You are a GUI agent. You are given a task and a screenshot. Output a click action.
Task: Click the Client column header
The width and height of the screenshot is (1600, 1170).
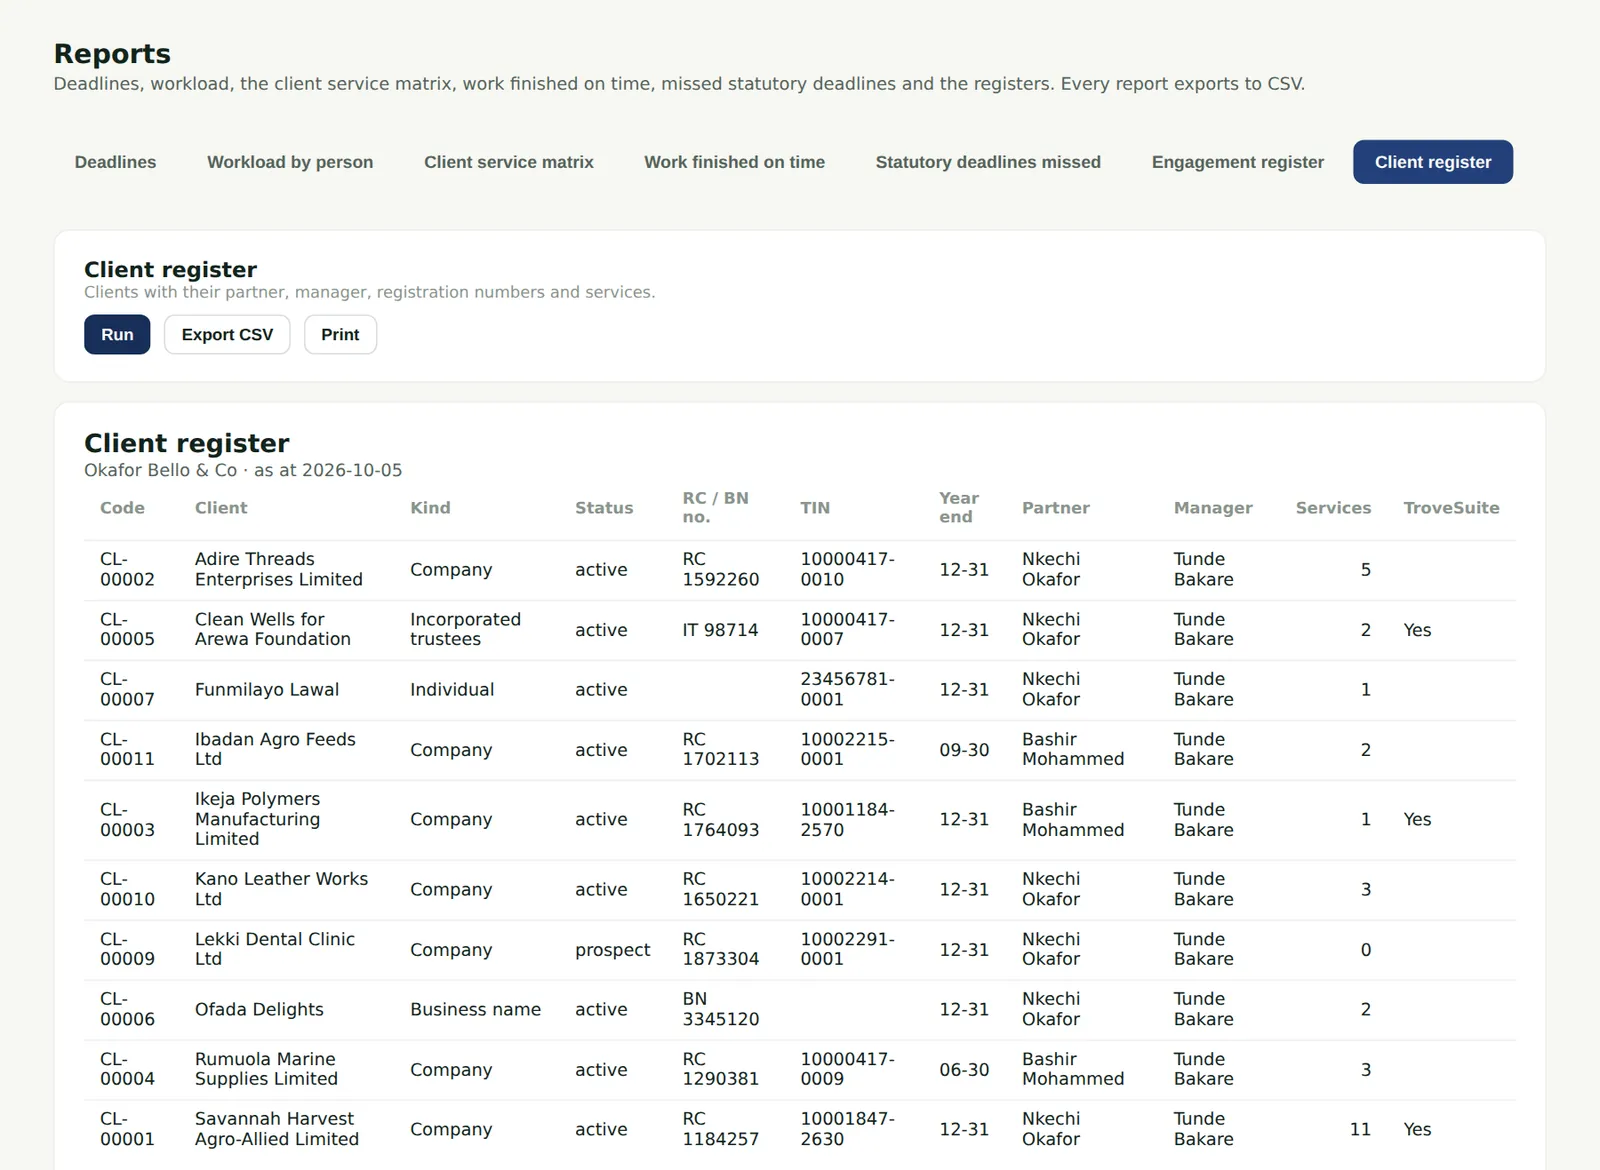coord(221,508)
